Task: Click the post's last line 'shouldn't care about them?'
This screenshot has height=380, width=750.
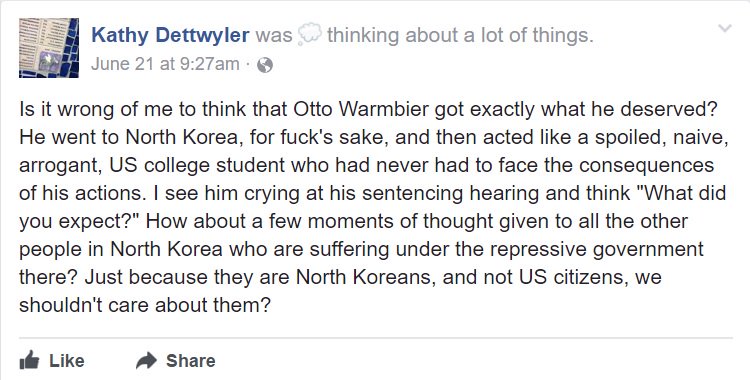Action: click(x=145, y=304)
